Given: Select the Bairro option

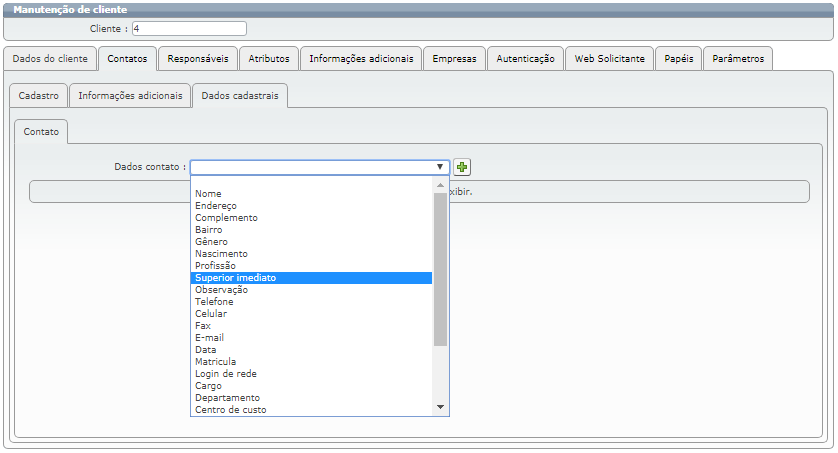Looking at the screenshot, I should 311,230.
